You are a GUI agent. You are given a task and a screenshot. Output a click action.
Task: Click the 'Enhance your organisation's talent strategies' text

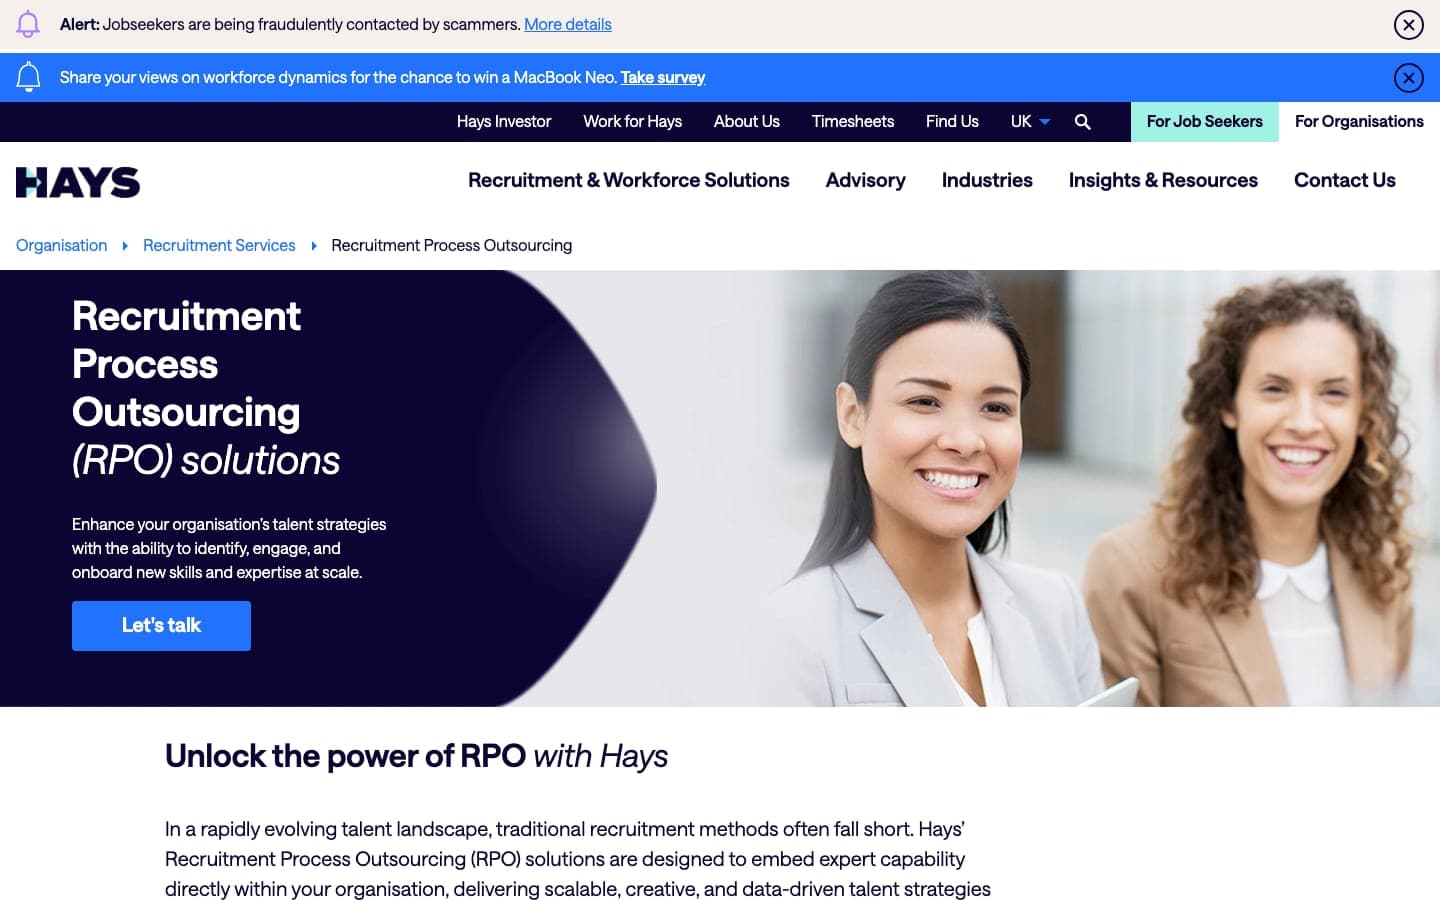229,548
